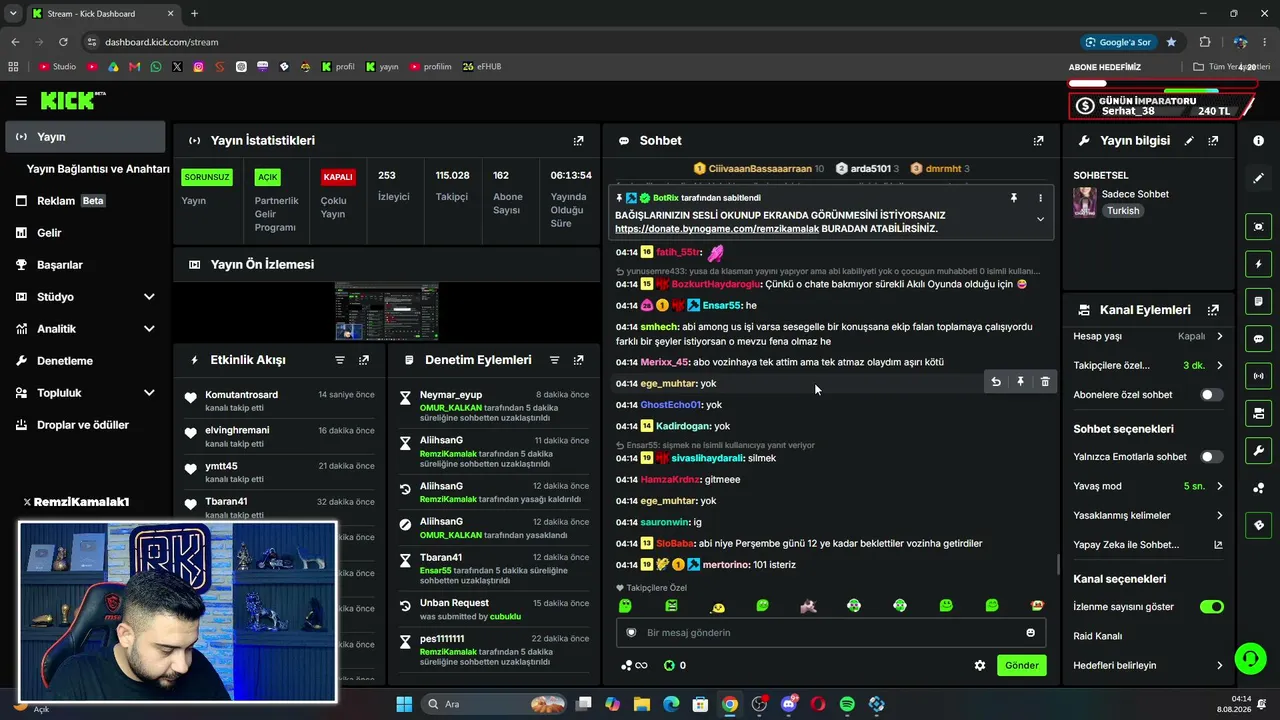Toggle Abonelere özel sohbet switch

[x=1211, y=395]
